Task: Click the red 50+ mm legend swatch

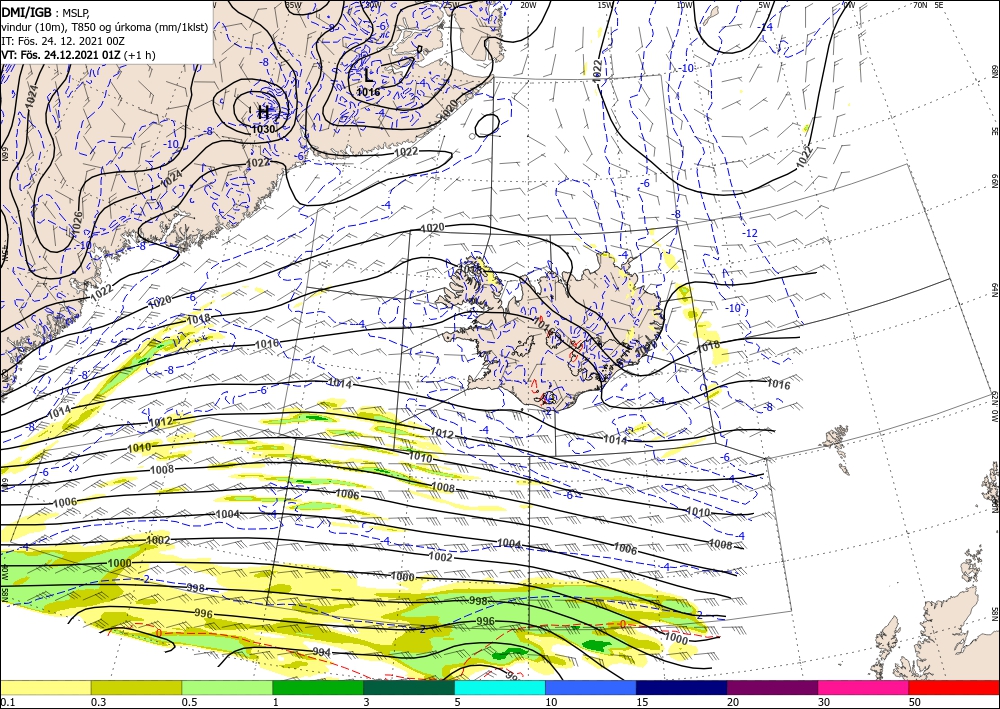Action: point(954,687)
